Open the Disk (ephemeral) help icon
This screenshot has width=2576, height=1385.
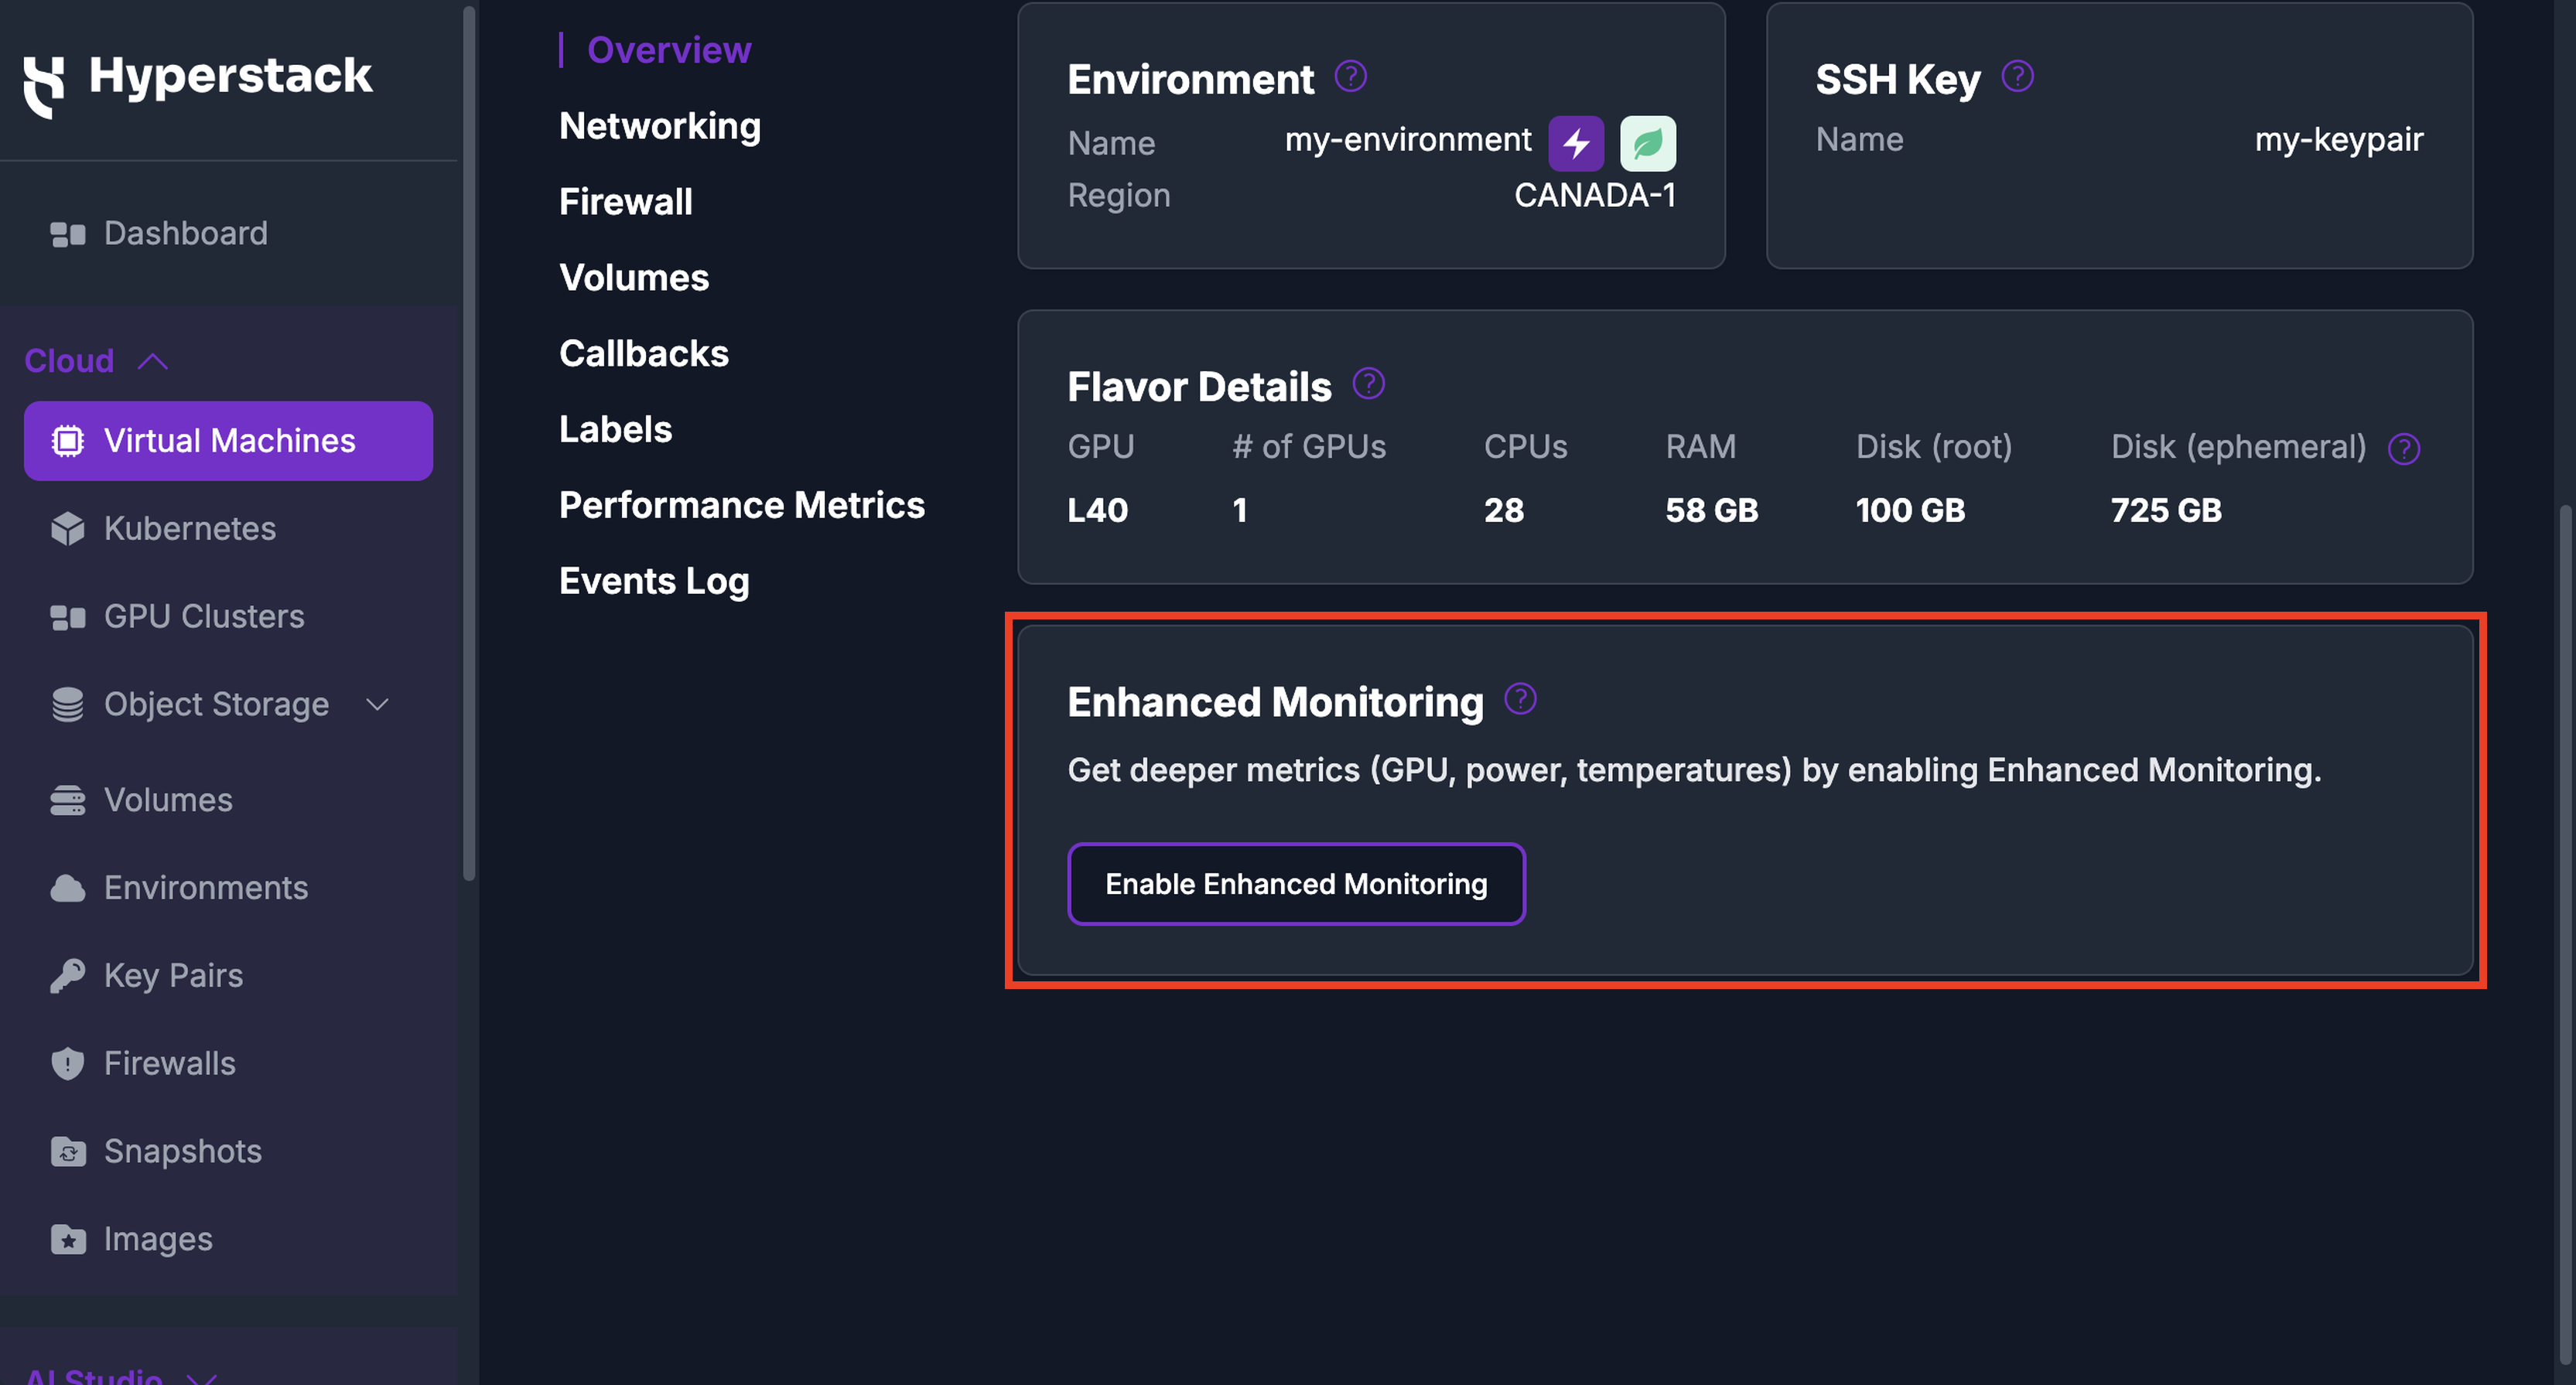pyautogui.click(x=2404, y=449)
